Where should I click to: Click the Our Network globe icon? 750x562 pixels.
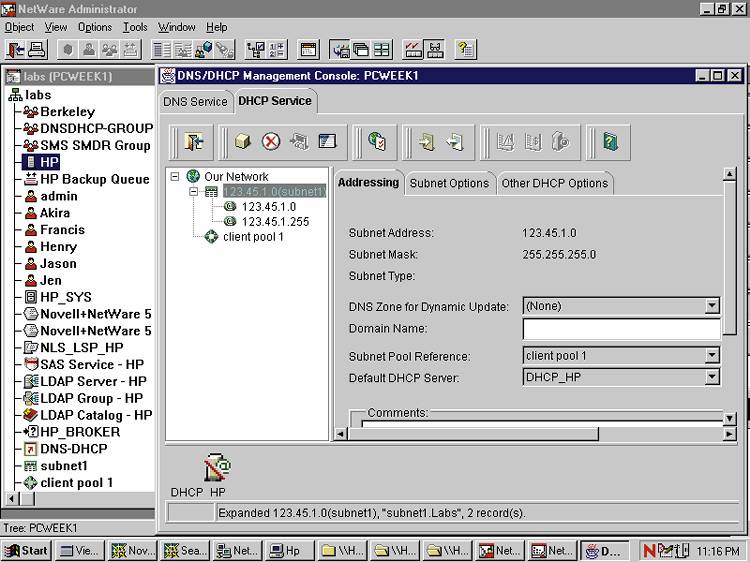tap(193, 176)
